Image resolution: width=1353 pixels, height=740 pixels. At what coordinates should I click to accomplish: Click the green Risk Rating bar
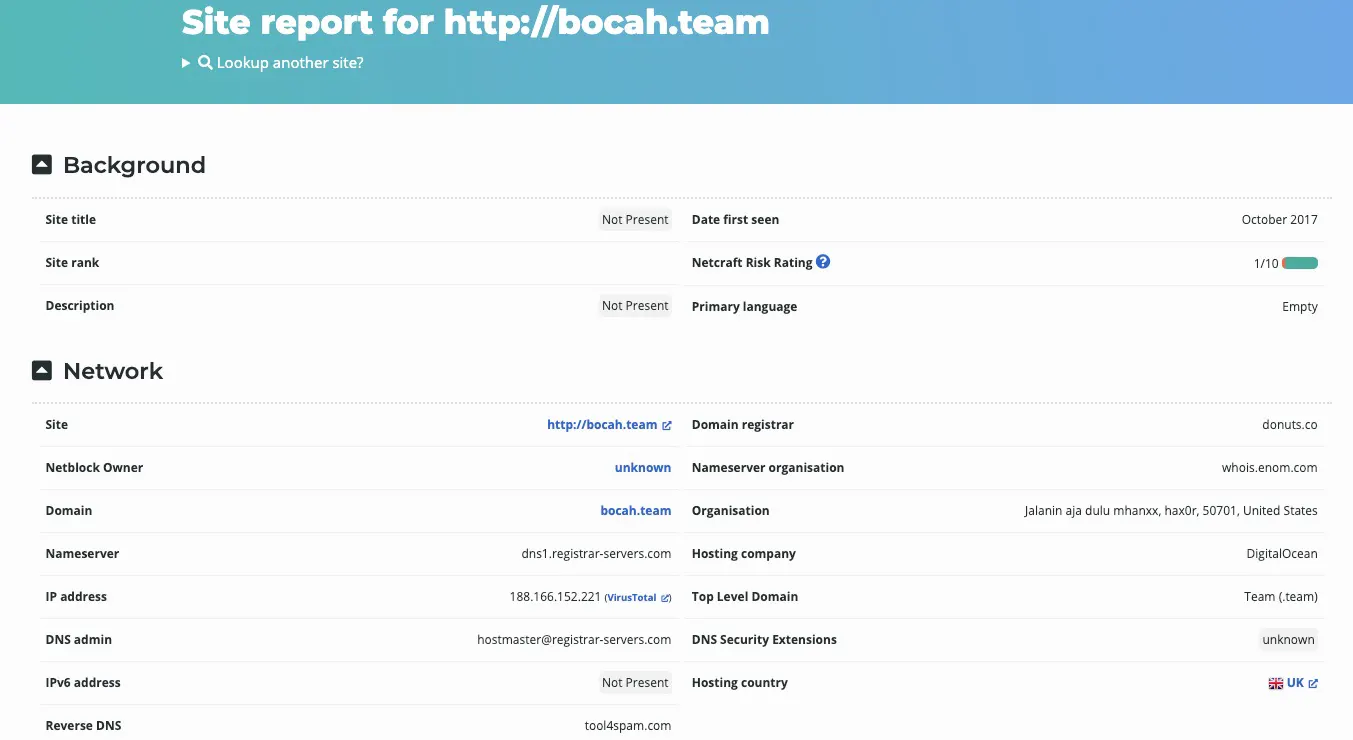[x=1300, y=262]
